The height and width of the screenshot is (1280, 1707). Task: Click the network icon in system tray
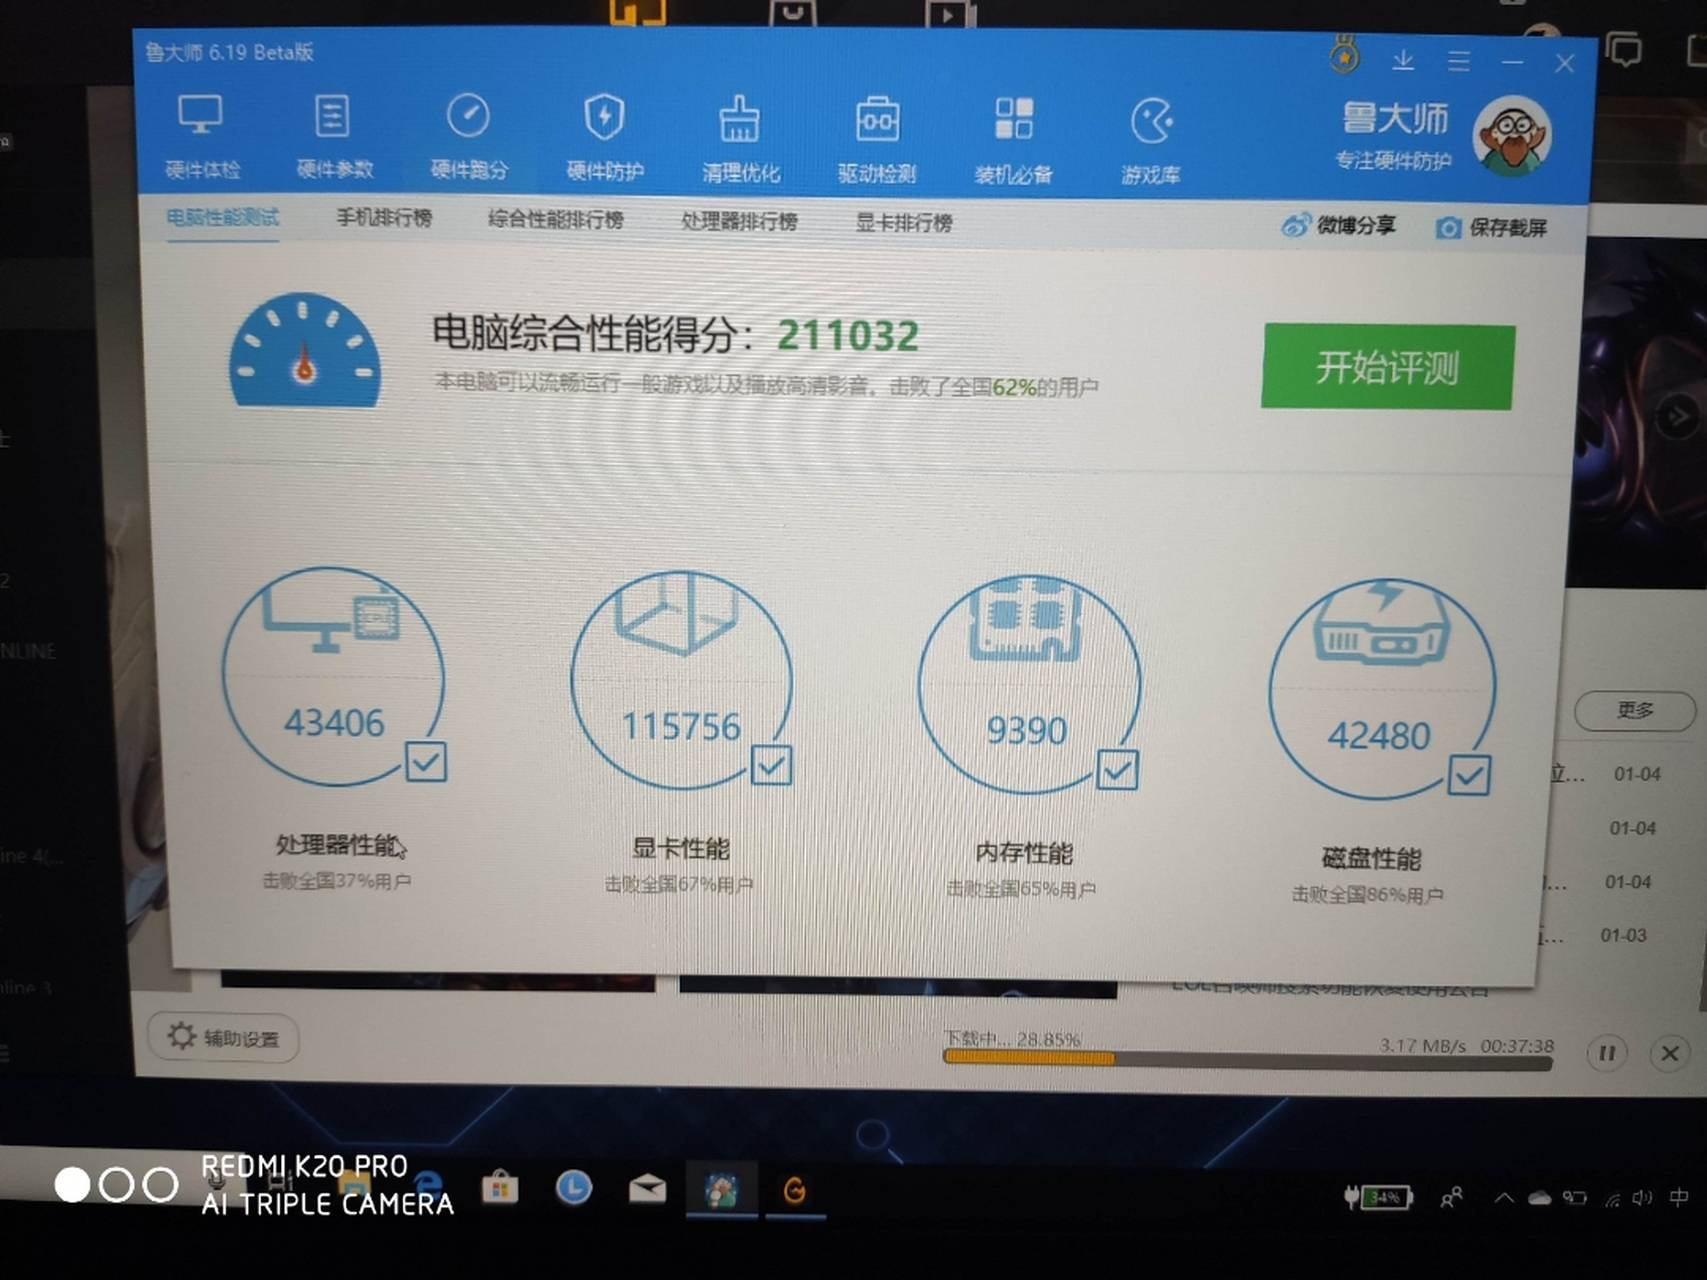(1612, 1199)
